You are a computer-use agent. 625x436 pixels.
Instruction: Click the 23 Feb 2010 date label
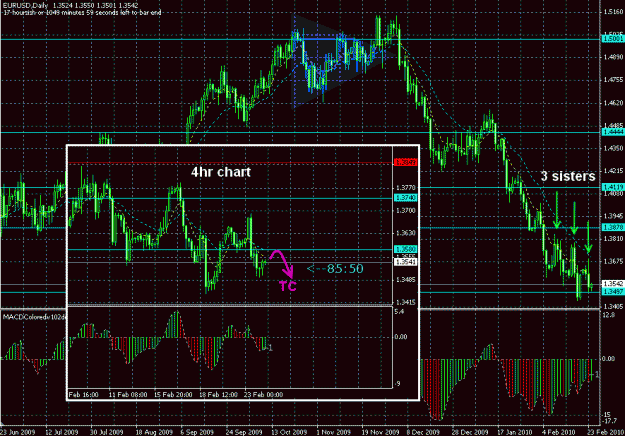605,432
